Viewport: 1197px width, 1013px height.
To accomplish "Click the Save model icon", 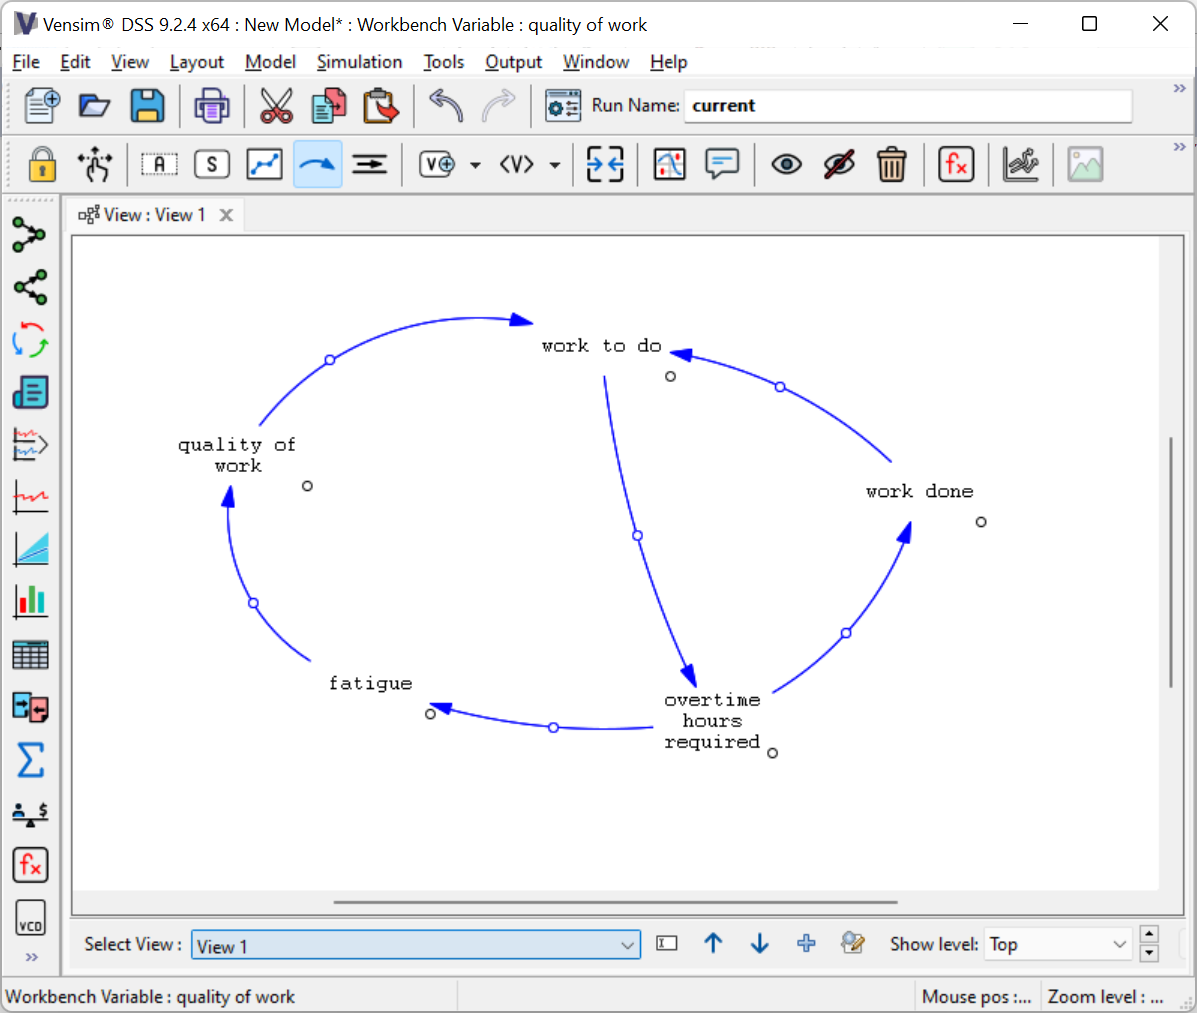I will point(148,105).
